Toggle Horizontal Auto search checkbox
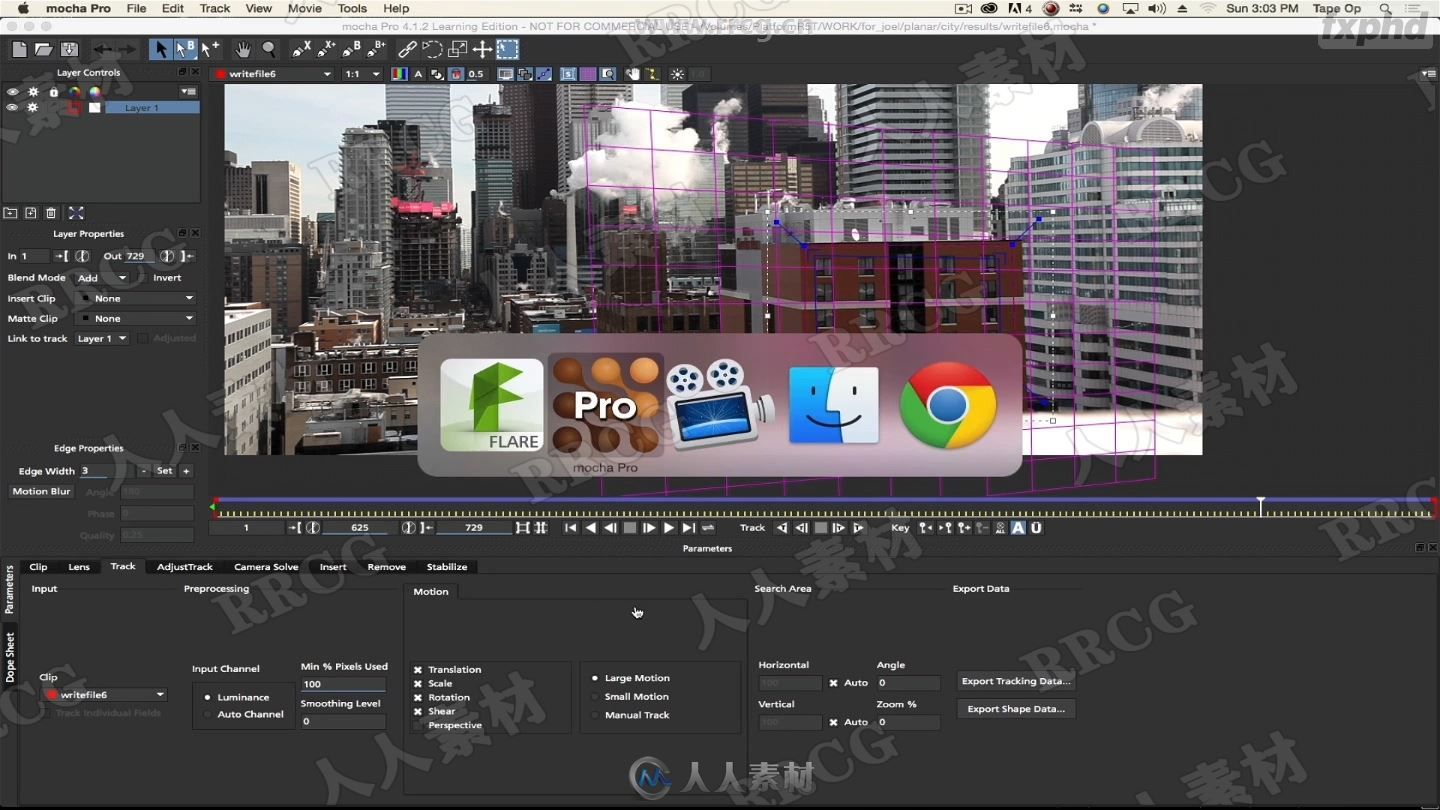1440x810 pixels. tap(833, 683)
